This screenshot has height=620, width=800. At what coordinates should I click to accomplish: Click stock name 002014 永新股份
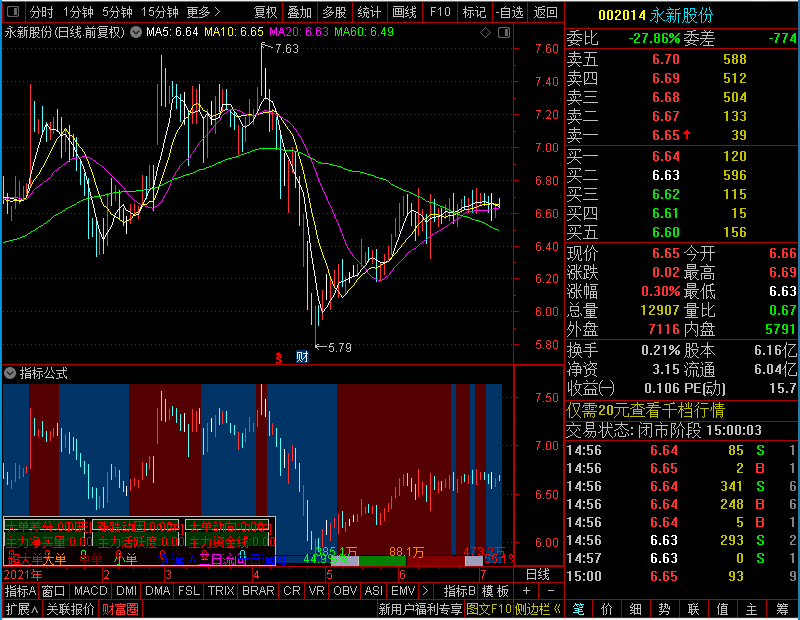coord(656,15)
